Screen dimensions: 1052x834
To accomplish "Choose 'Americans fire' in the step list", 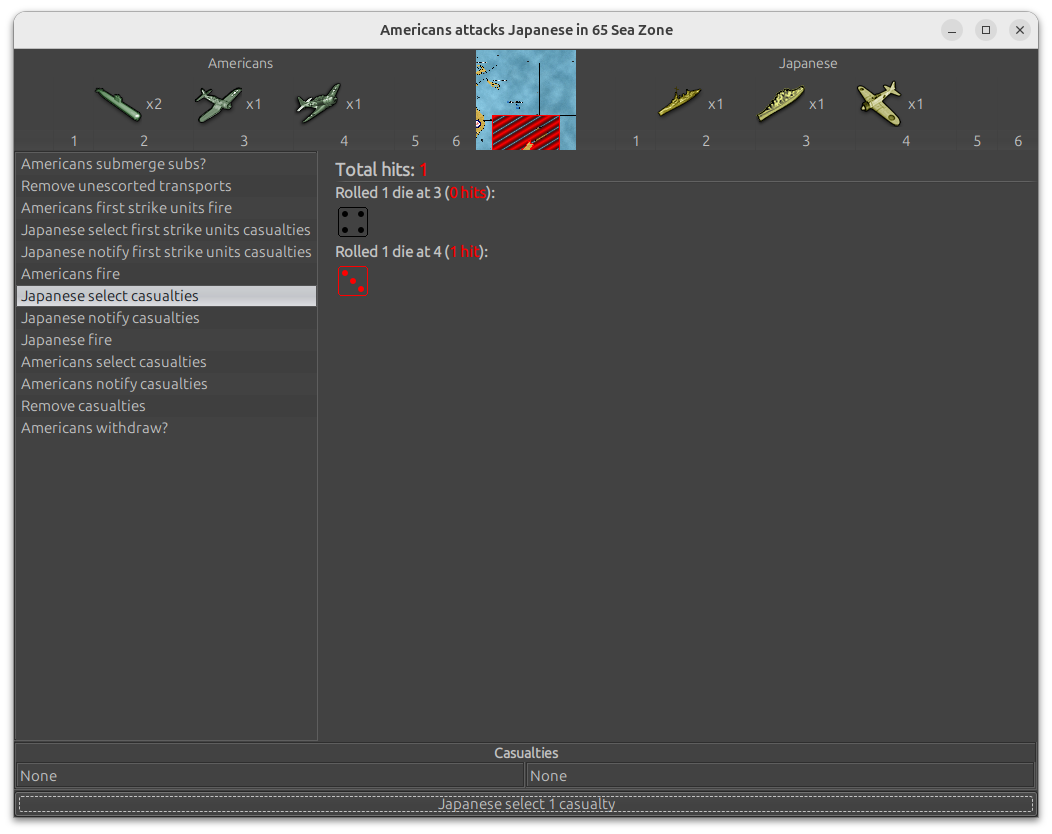I will tap(70, 274).
